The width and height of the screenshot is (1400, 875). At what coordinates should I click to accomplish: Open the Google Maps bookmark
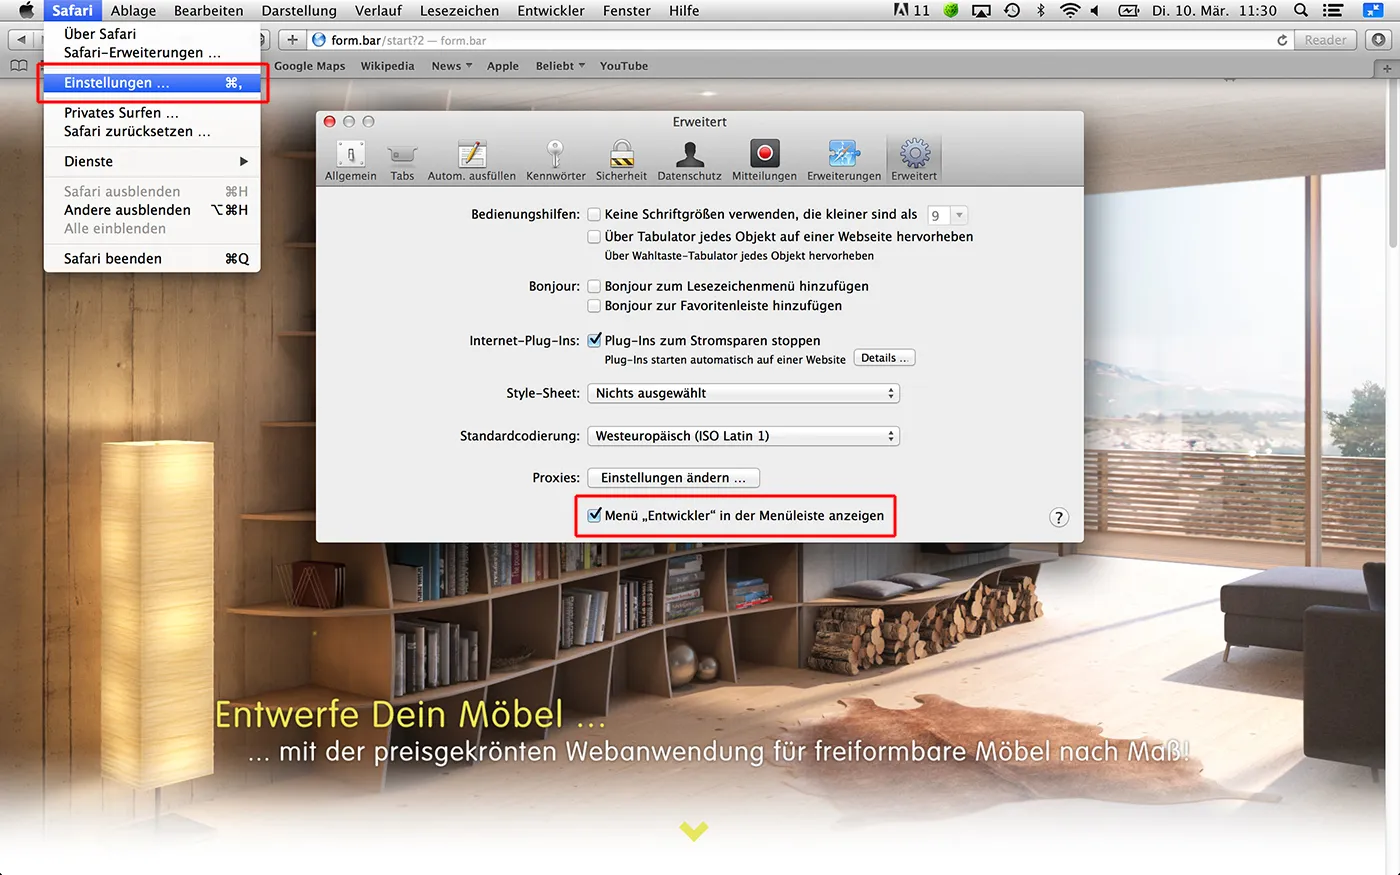[x=309, y=66]
